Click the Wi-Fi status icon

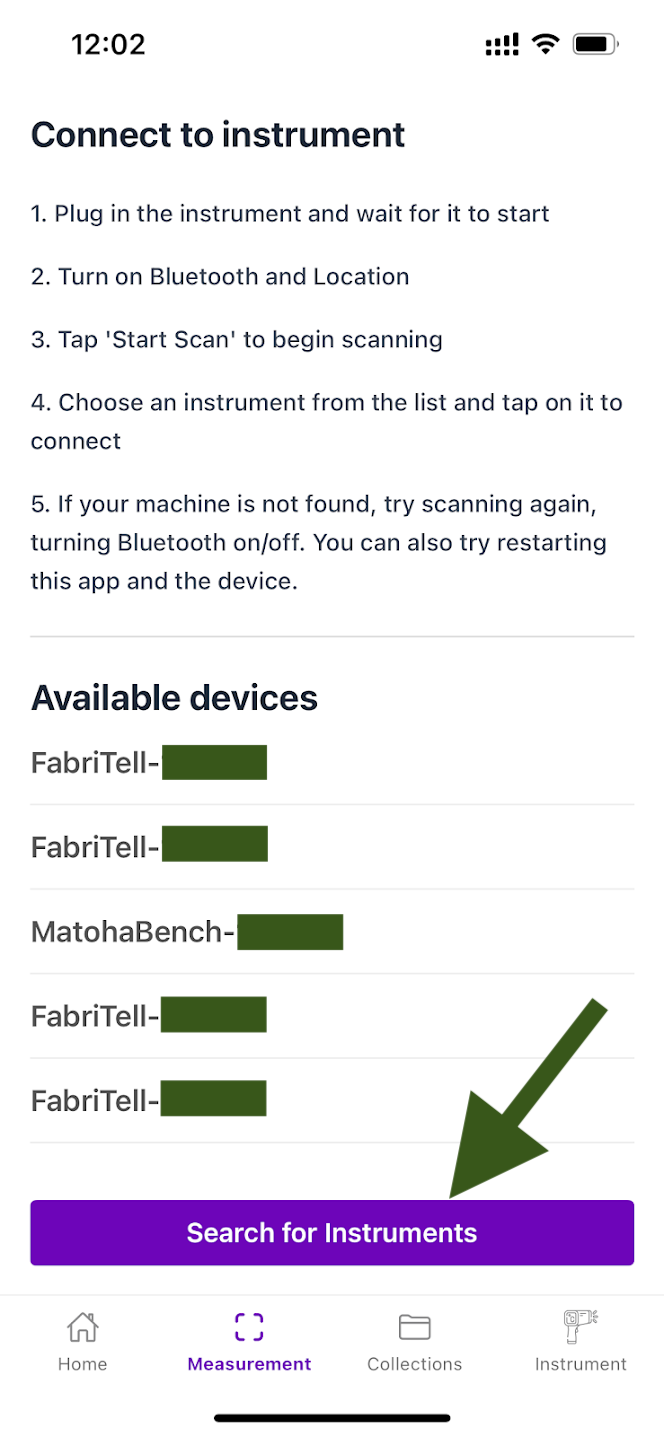(x=545, y=44)
